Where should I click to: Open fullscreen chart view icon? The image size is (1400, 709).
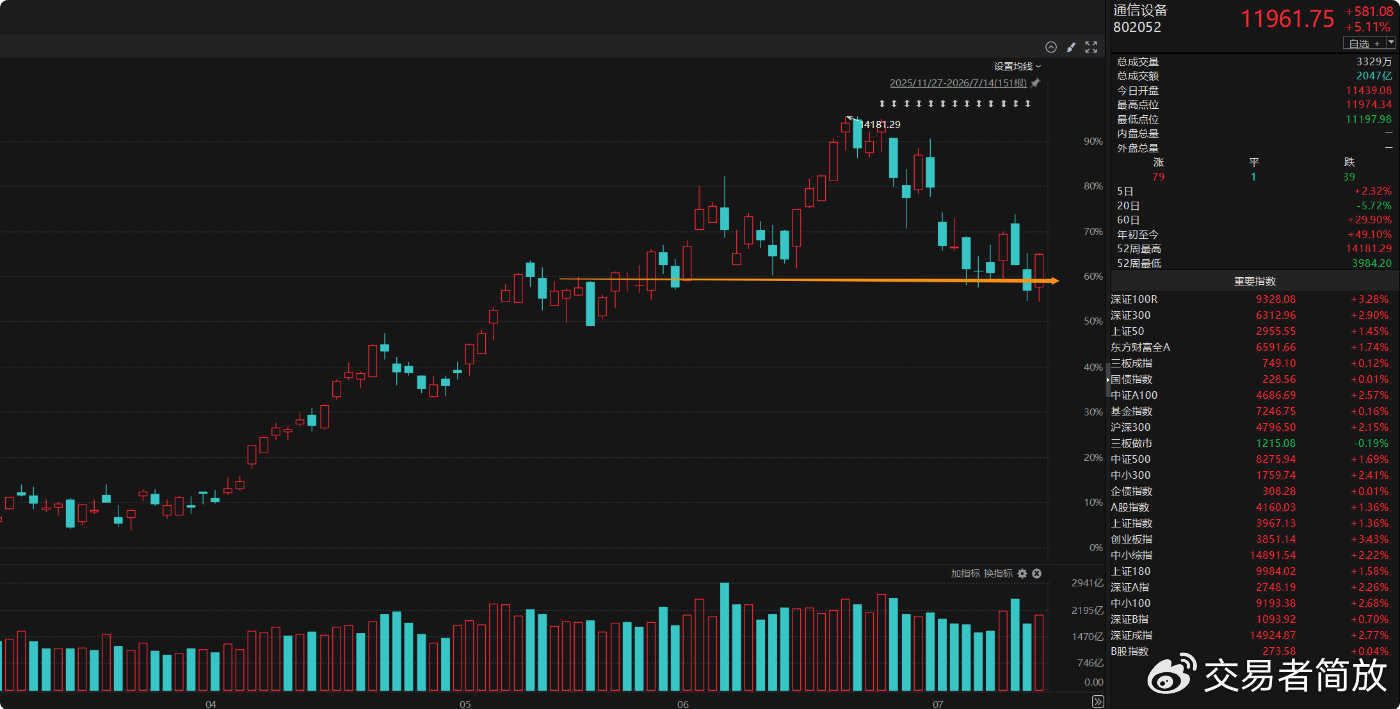(1091, 47)
